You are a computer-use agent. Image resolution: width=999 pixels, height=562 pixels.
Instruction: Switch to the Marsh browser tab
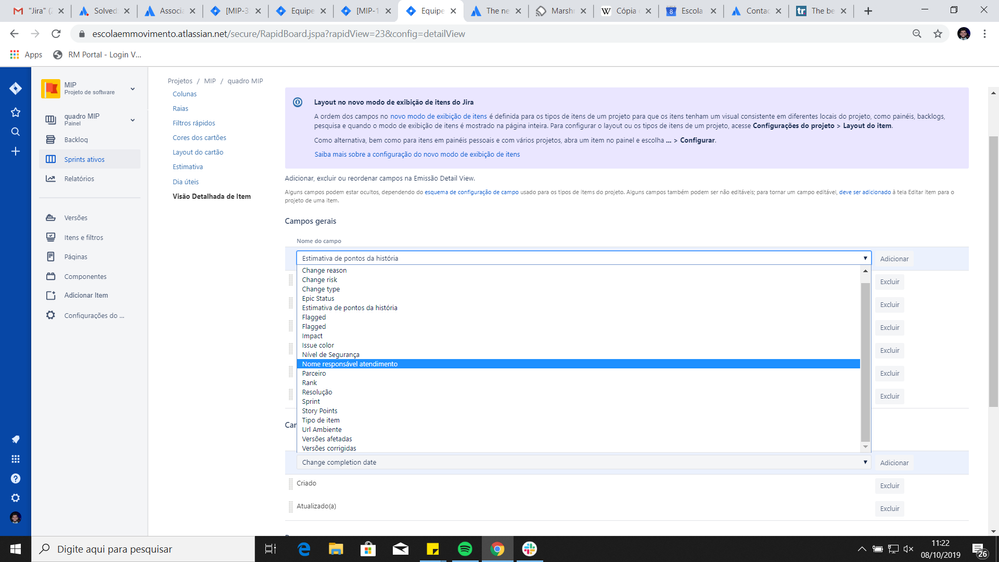point(561,11)
